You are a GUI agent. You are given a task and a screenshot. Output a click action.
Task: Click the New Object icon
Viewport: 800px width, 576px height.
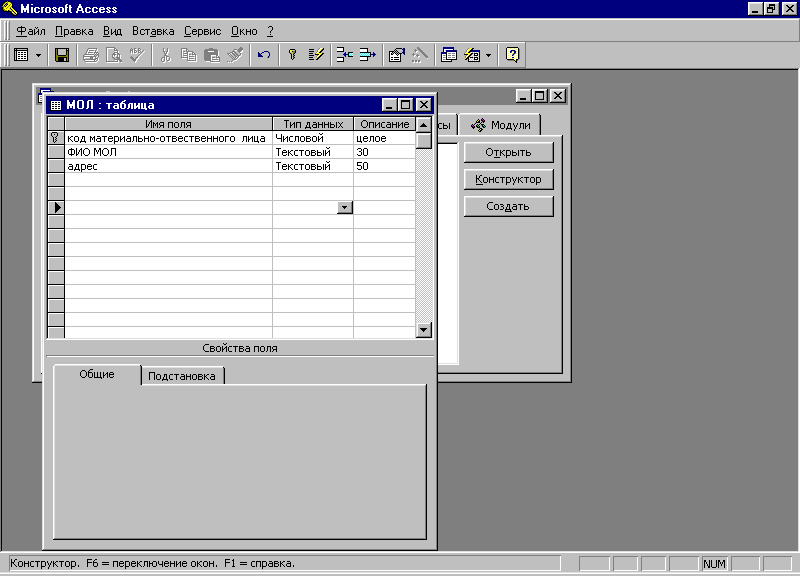472,55
